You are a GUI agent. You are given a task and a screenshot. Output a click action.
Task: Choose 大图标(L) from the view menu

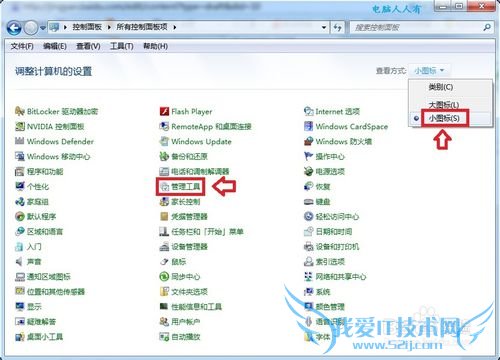pos(444,104)
